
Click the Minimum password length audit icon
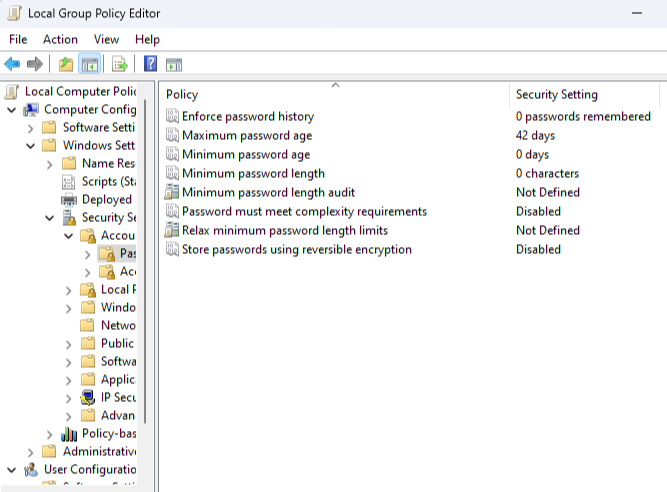[x=172, y=192]
